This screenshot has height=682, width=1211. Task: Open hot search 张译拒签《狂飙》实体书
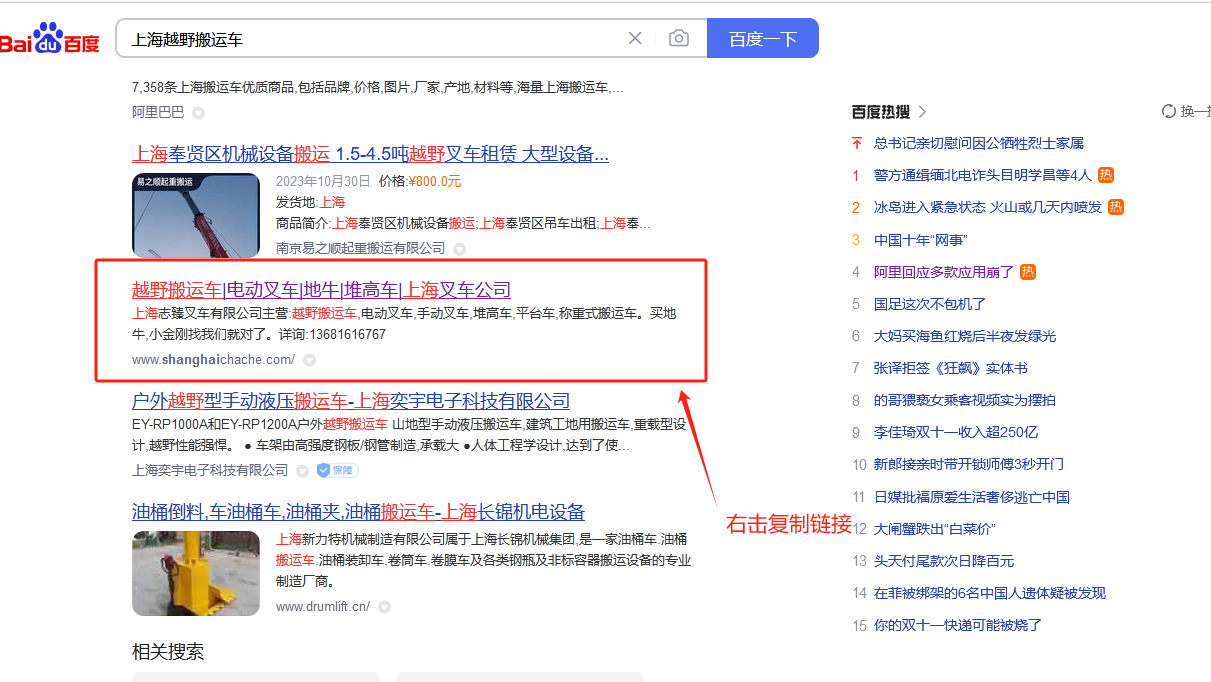(x=951, y=367)
